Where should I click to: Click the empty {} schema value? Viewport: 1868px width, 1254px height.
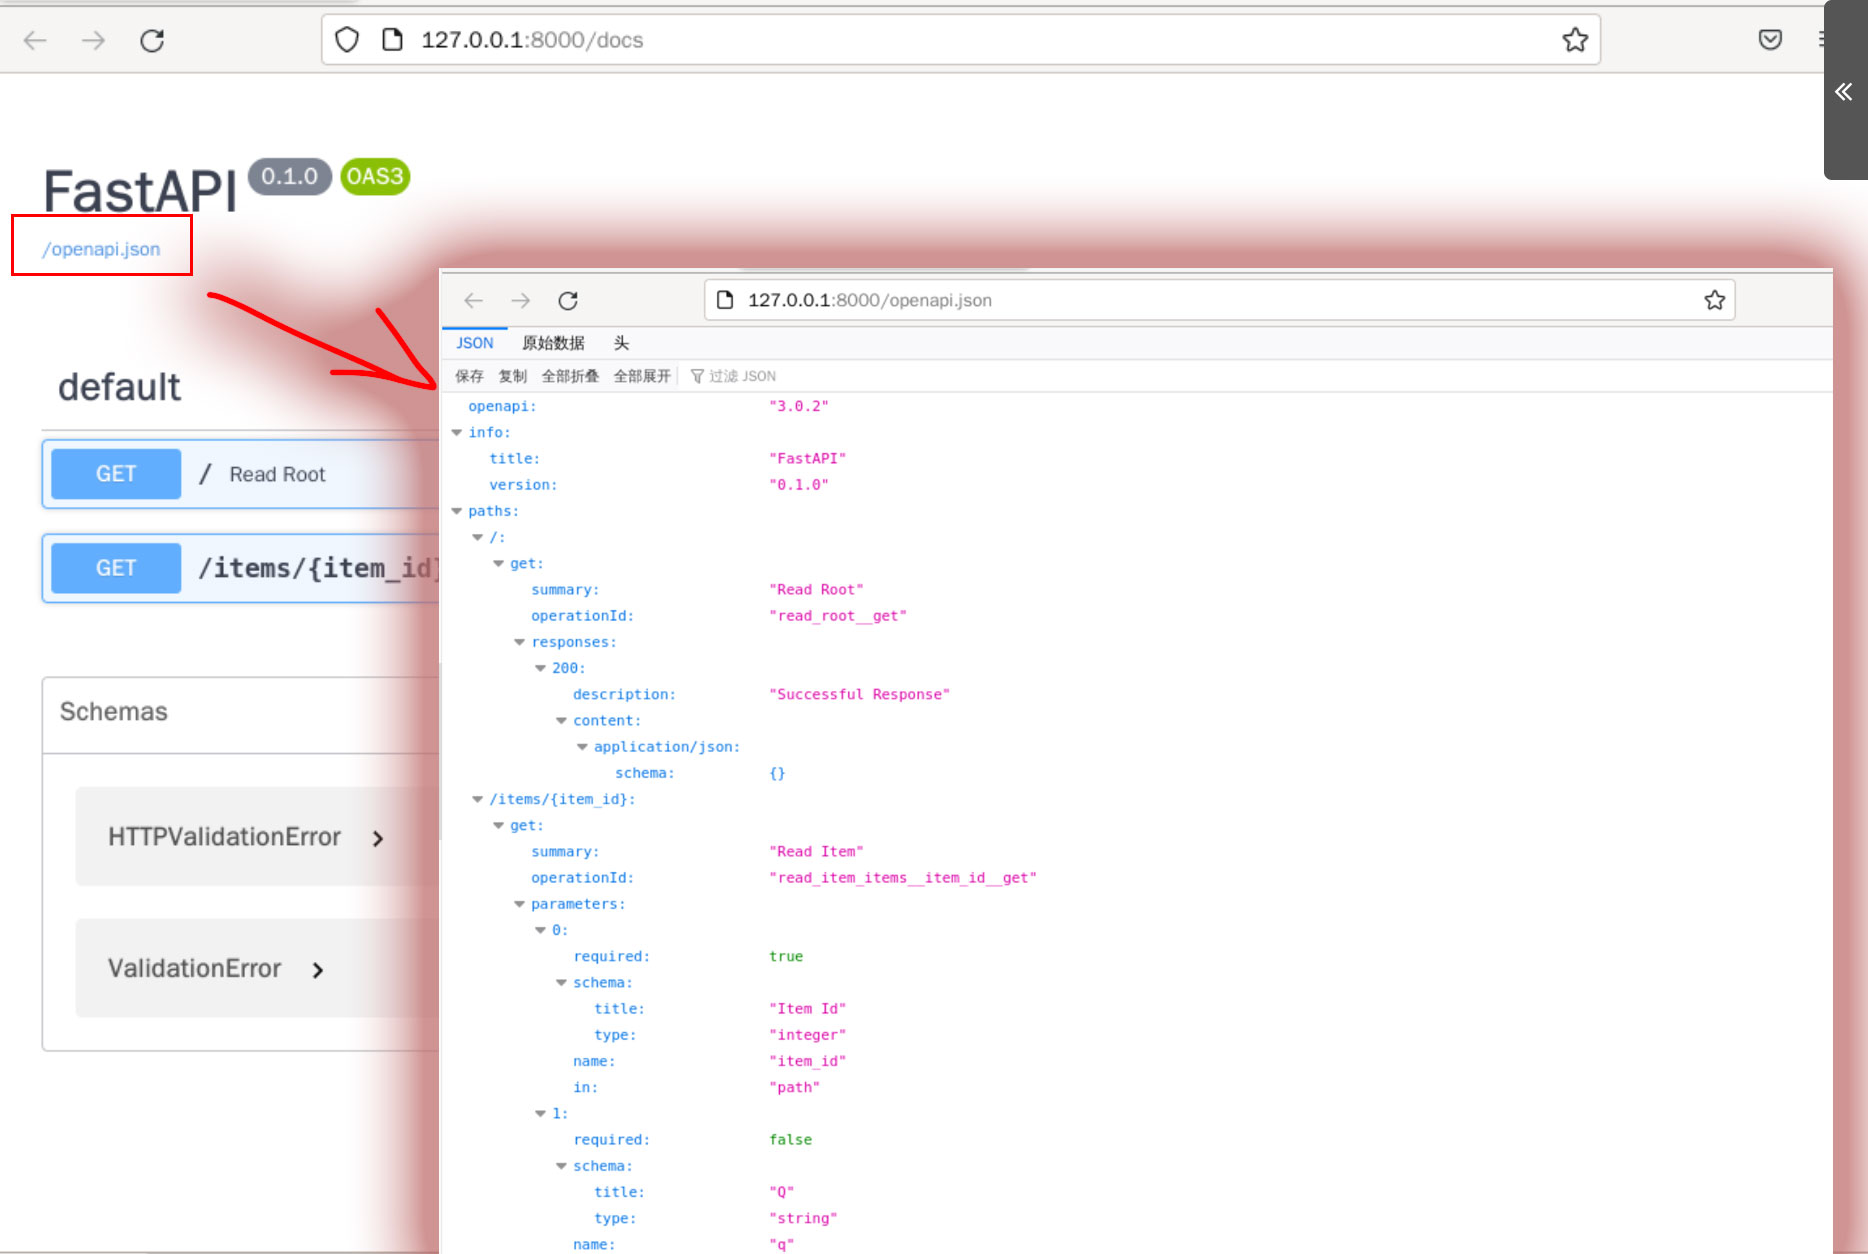click(777, 773)
